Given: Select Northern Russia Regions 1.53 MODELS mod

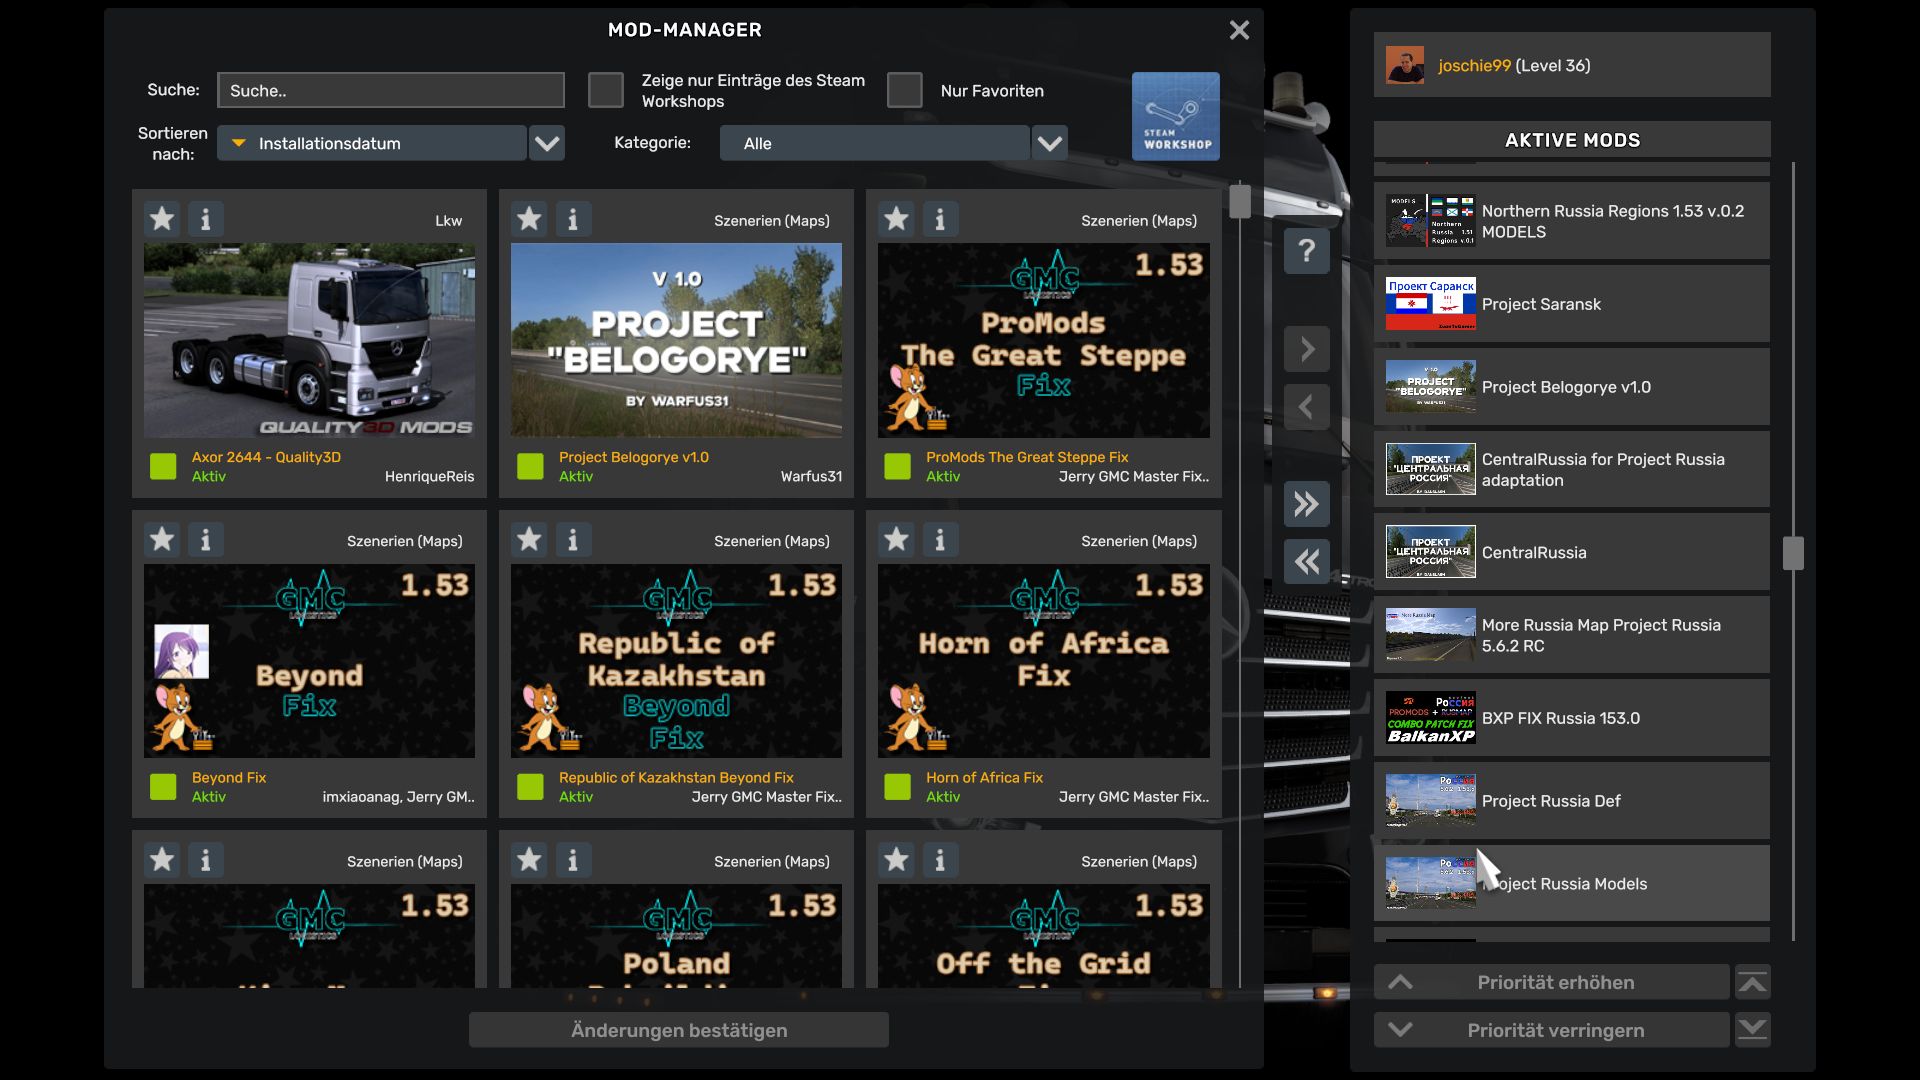Looking at the screenshot, I should pyautogui.click(x=1572, y=221).
